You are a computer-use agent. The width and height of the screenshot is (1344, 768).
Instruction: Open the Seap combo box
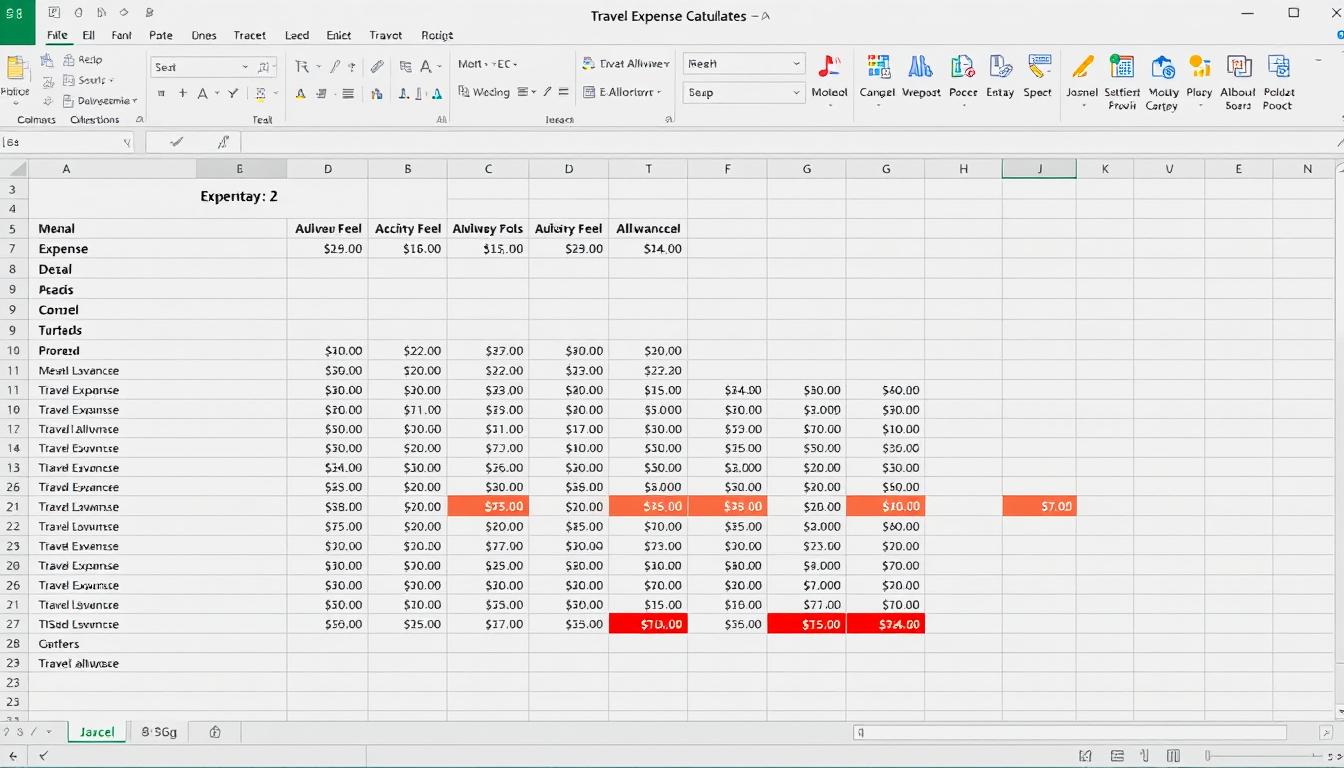(744, 92)
